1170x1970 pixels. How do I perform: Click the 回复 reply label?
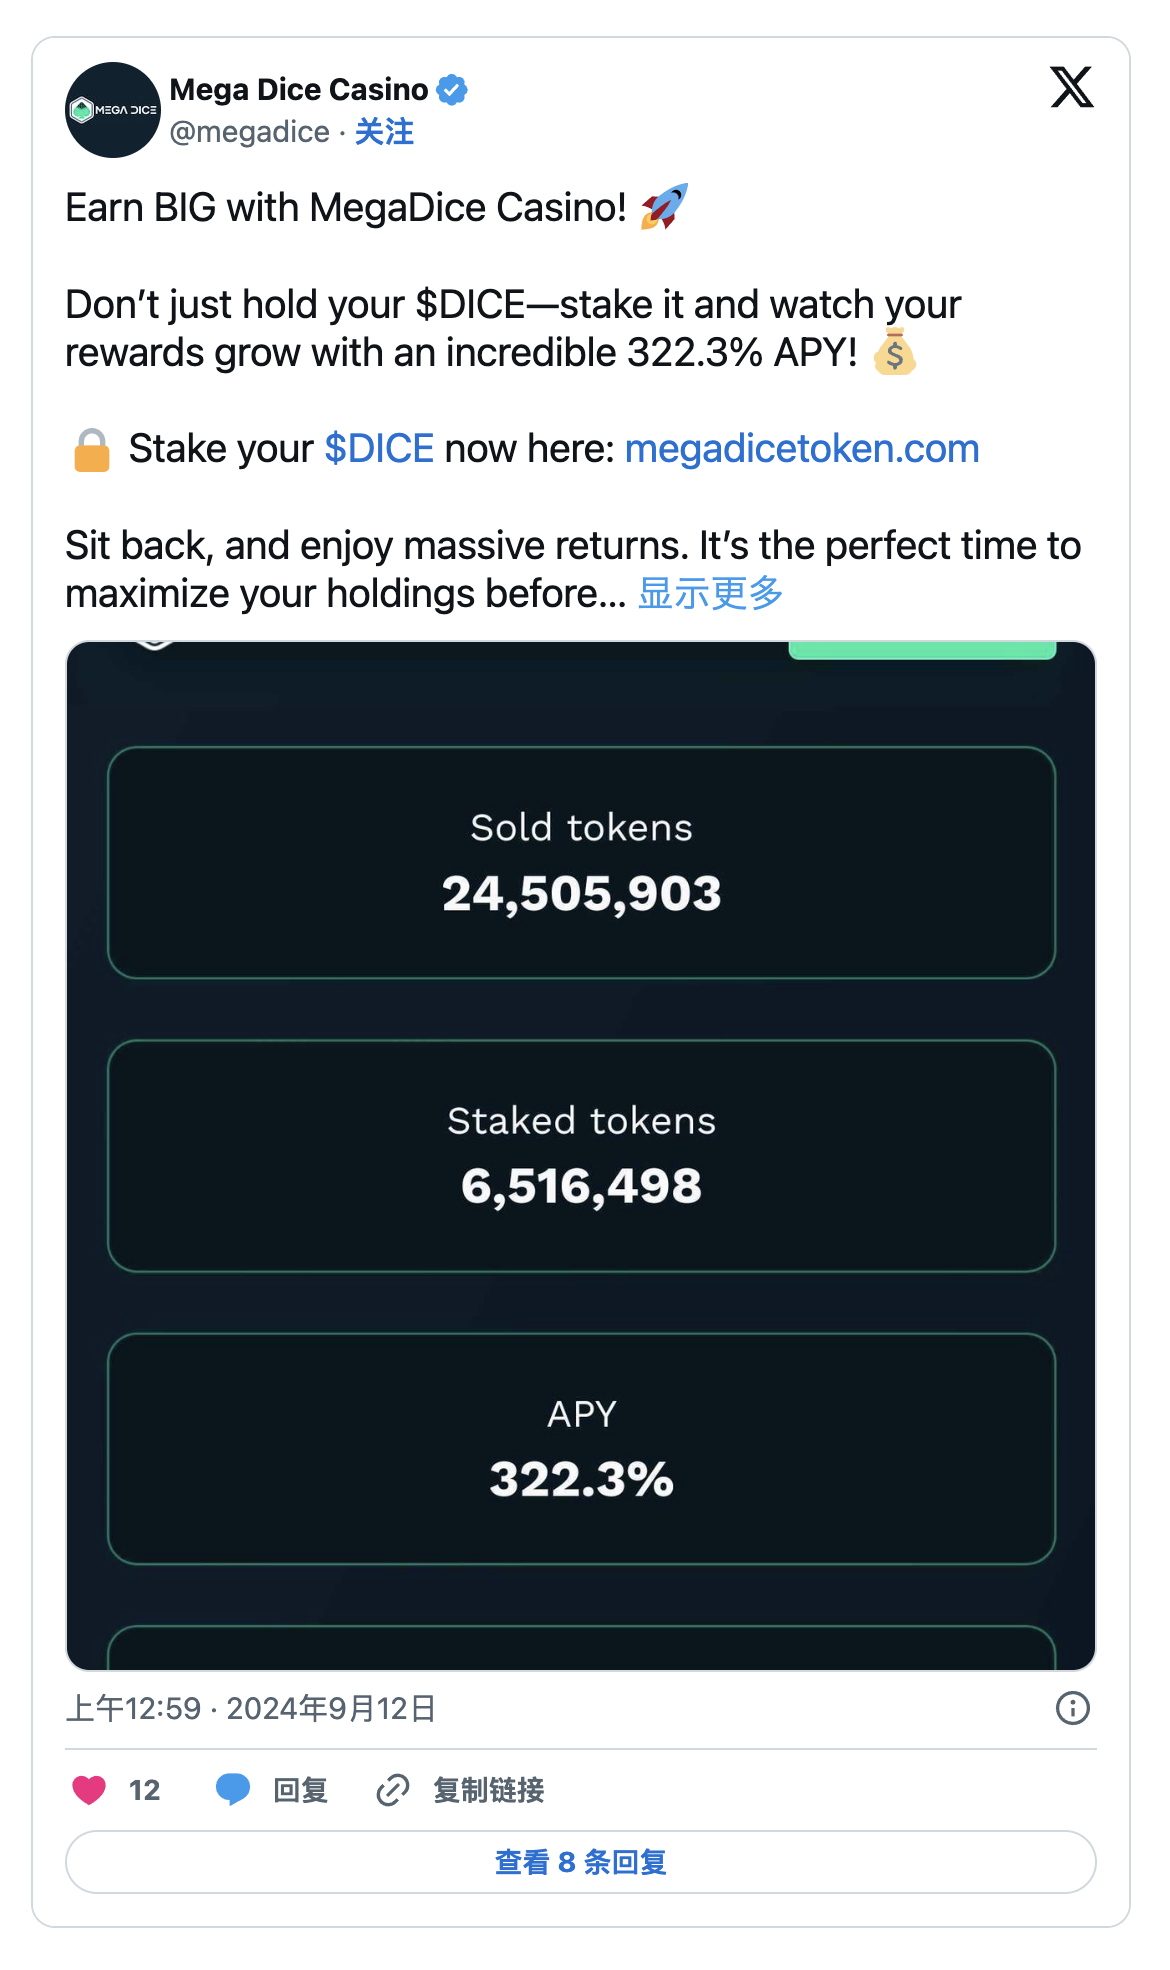click(x=300, y=1789)
